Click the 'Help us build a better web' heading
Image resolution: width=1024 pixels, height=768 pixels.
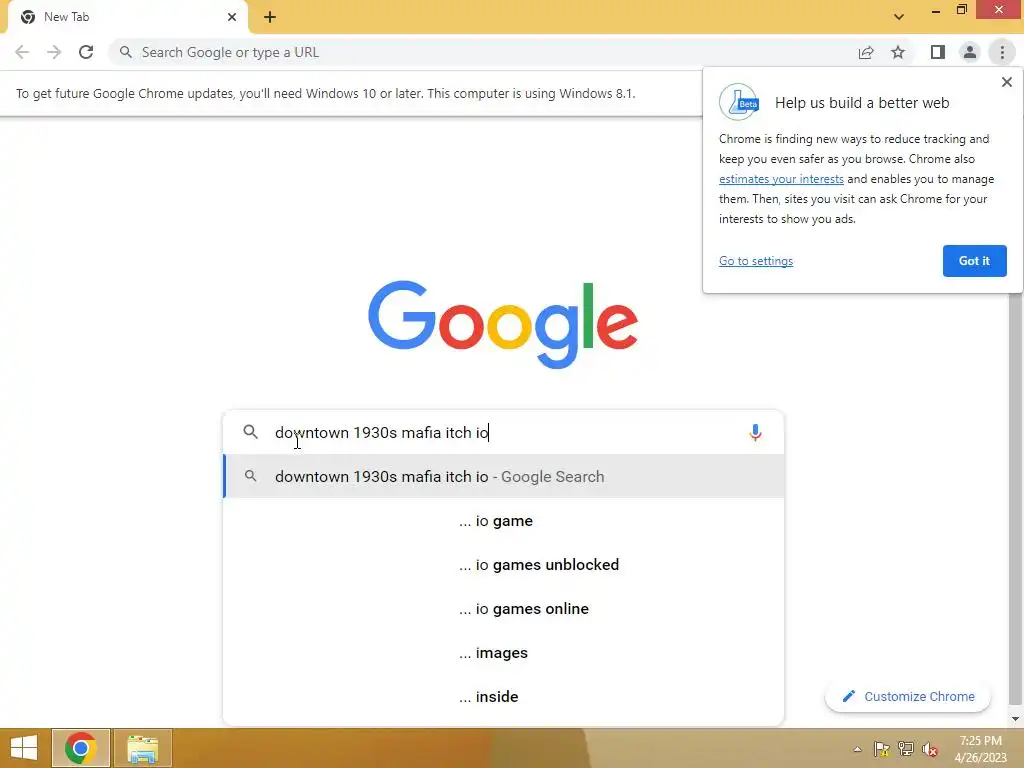[x=862, y=103]
